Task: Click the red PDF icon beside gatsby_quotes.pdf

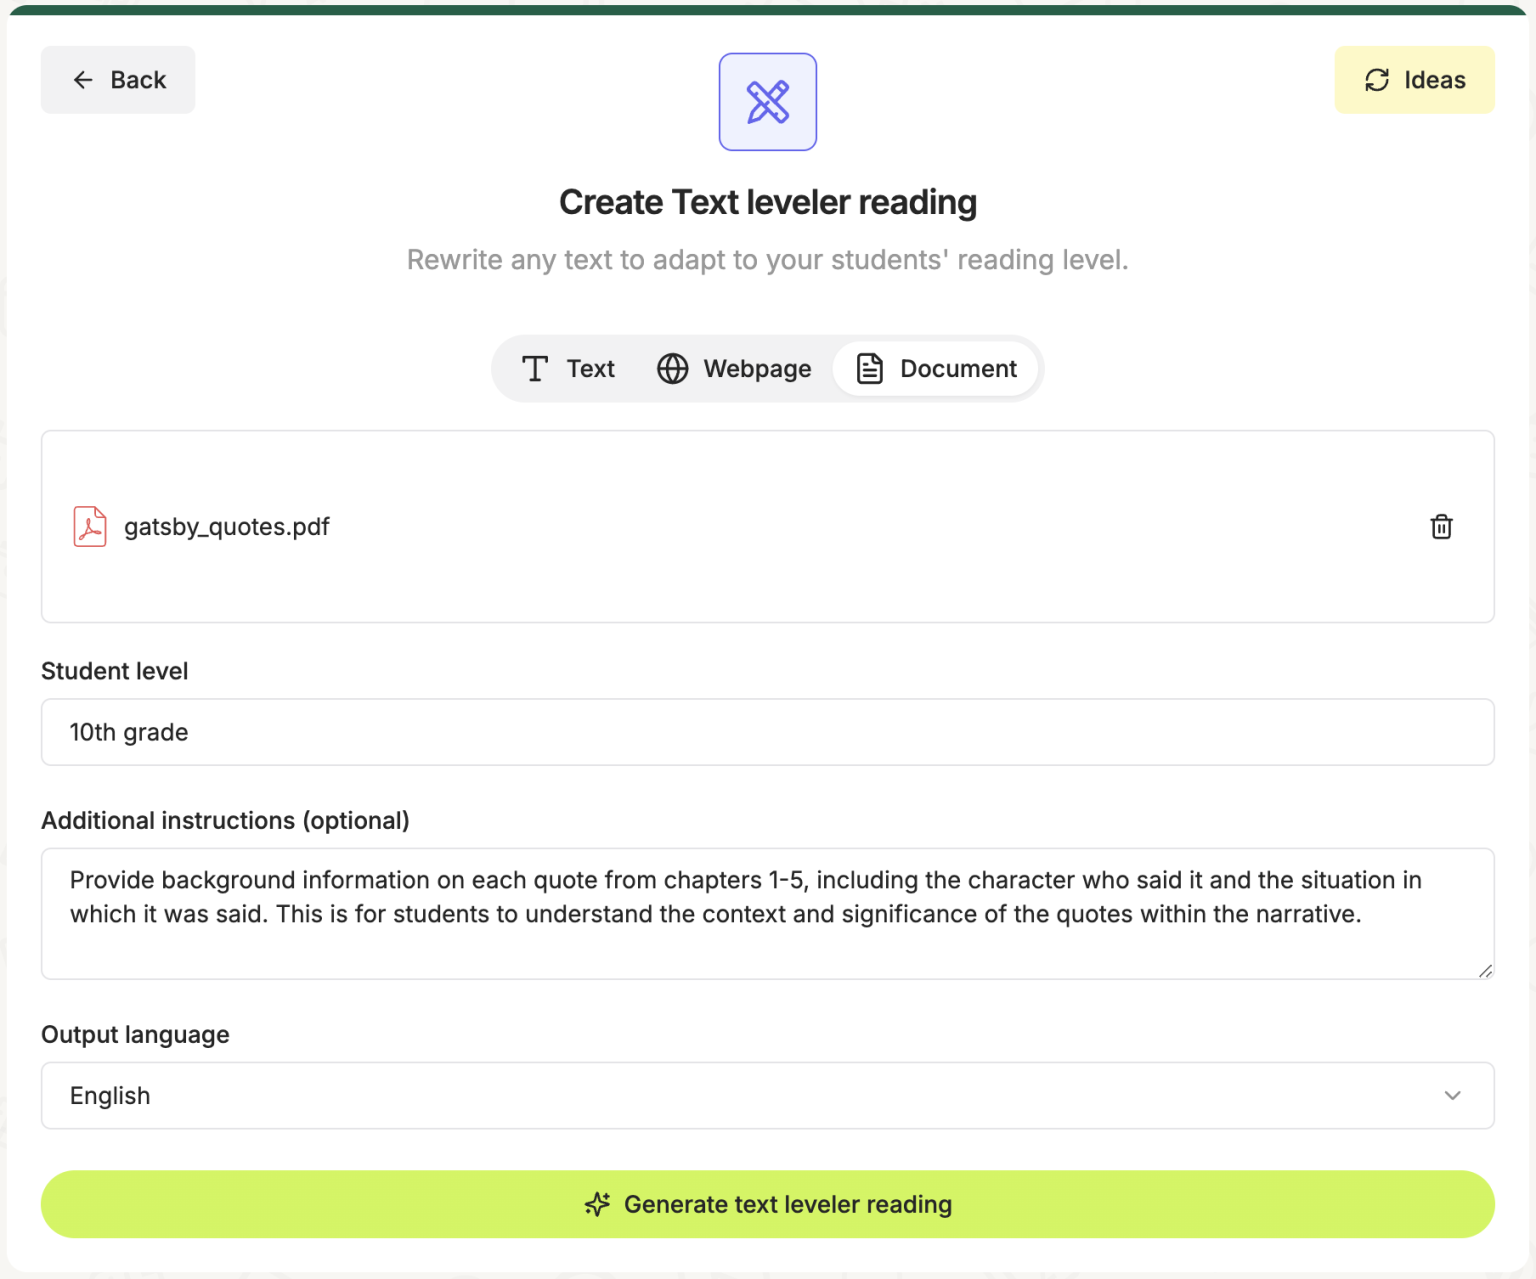Action: [x=89, y=526]
